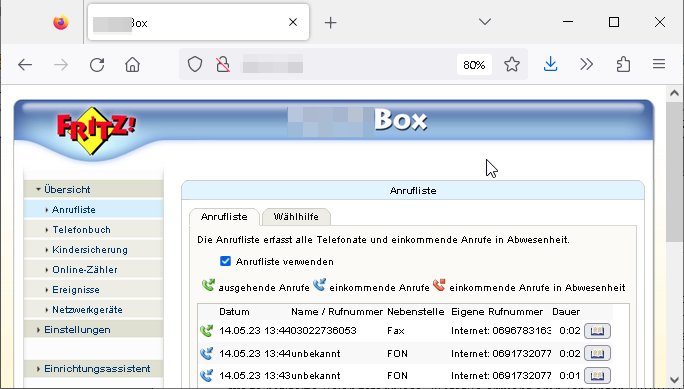The height and width of the screenshot is (389, 684).
Task: Click the Firefox downloads arrow icon
Action: click(551, 65)
